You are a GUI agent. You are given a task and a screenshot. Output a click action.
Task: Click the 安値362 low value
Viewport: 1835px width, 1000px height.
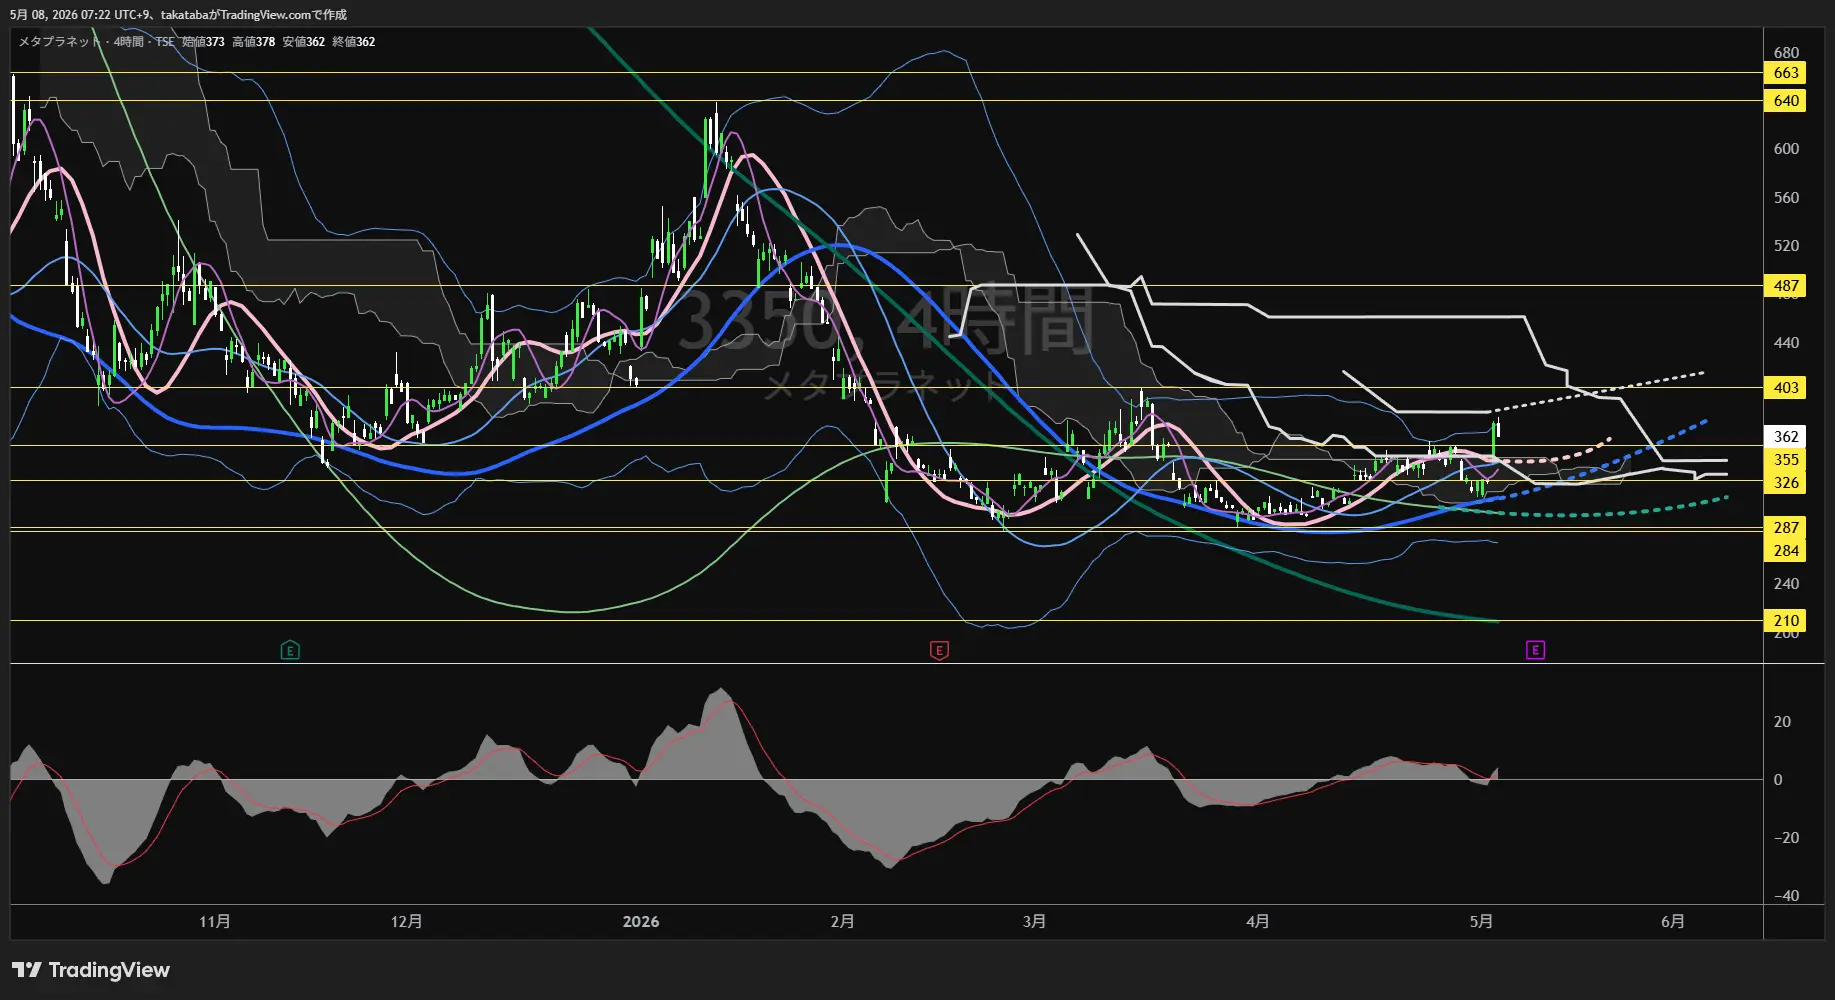[x=303, y=42]
